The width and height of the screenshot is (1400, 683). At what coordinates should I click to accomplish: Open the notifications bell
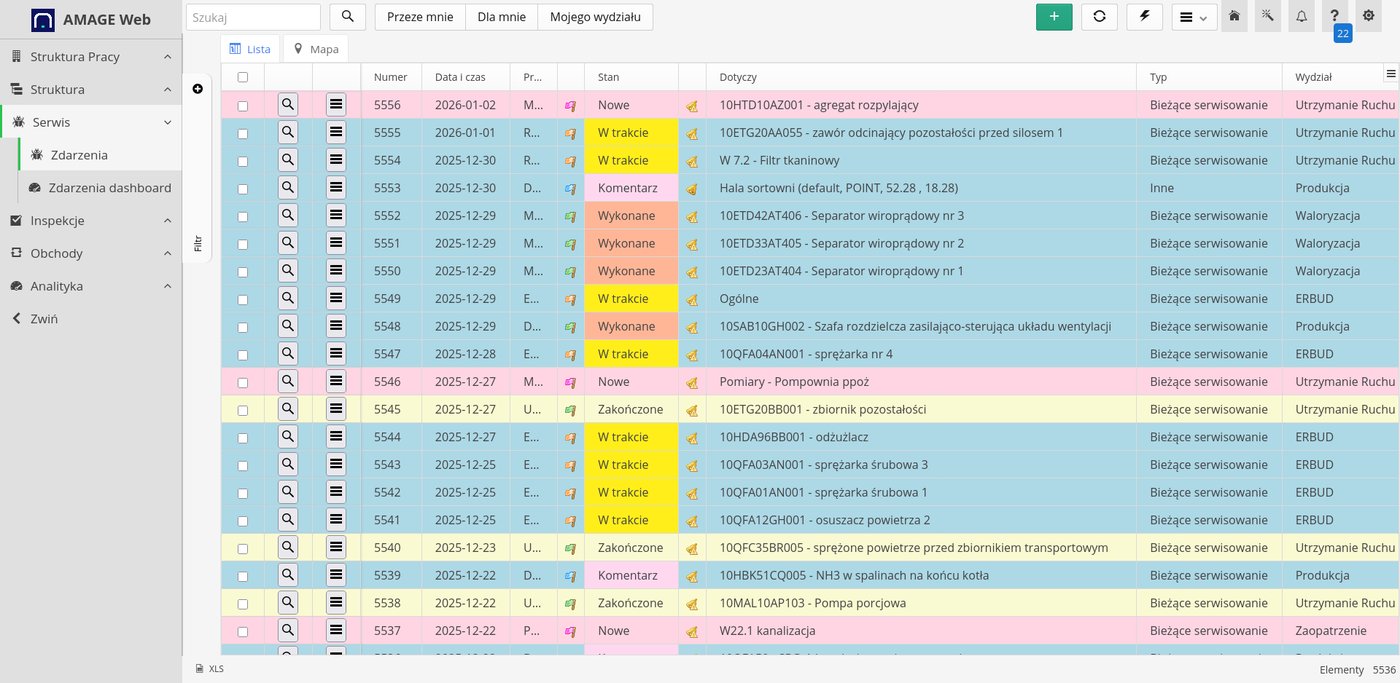[x=1301, y=17]
